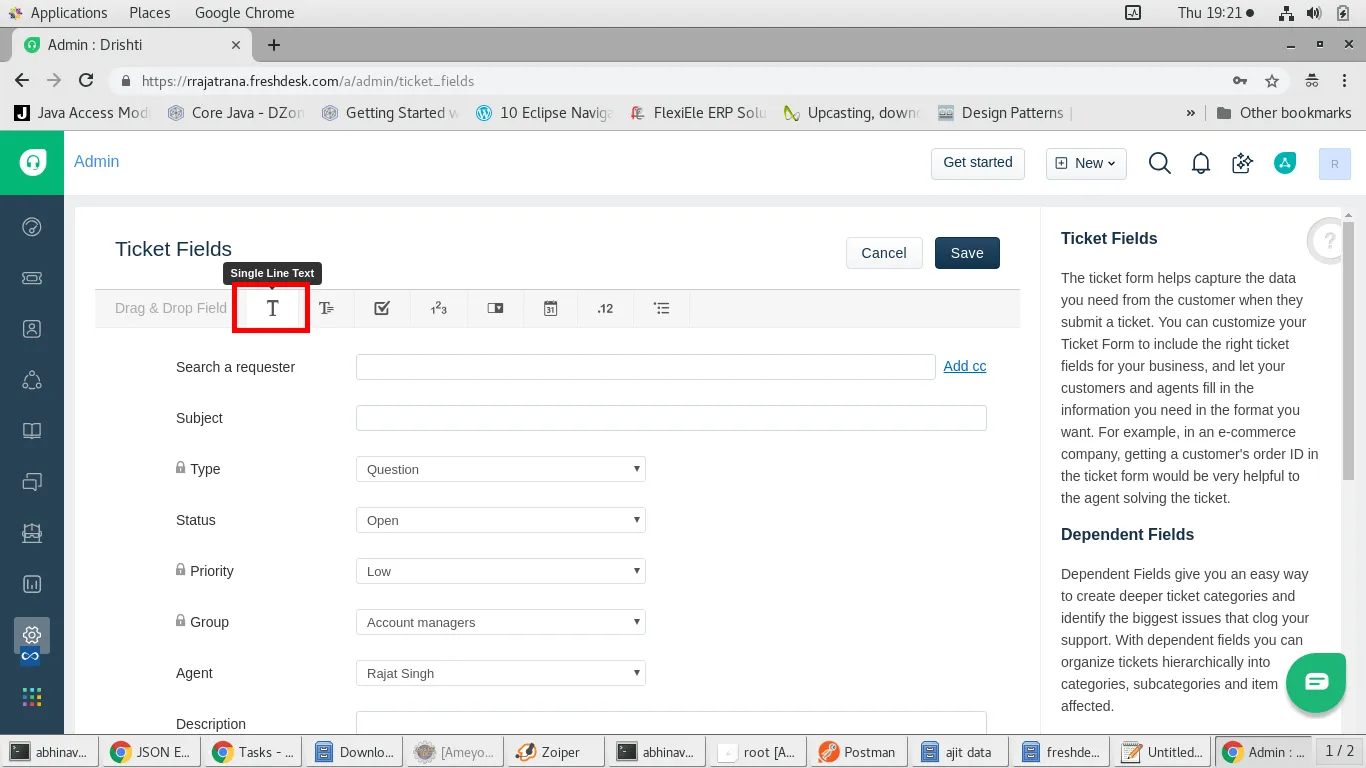
Task: Open the New dropdown button
Action: coord(1086,163)
